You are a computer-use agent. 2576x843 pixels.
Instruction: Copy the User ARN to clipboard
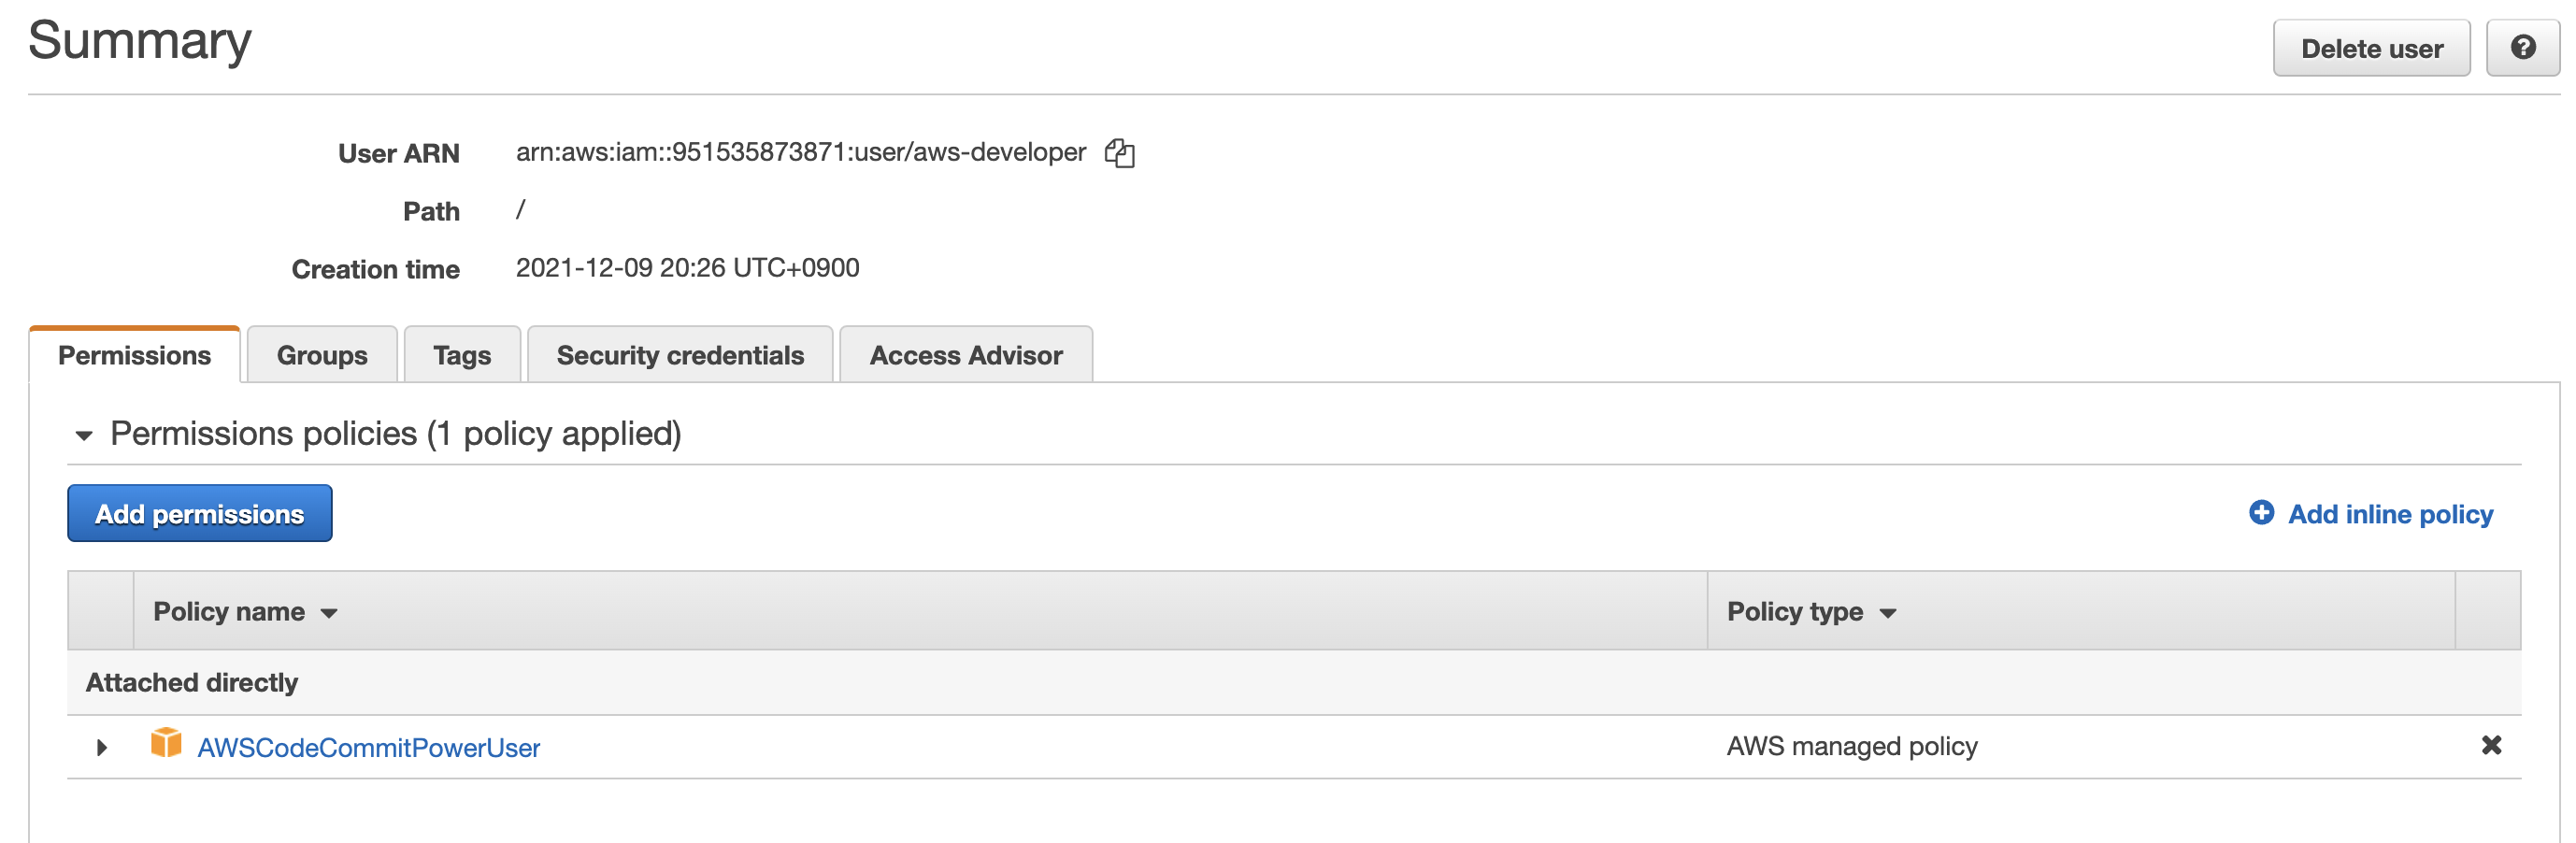(1119, 153)
